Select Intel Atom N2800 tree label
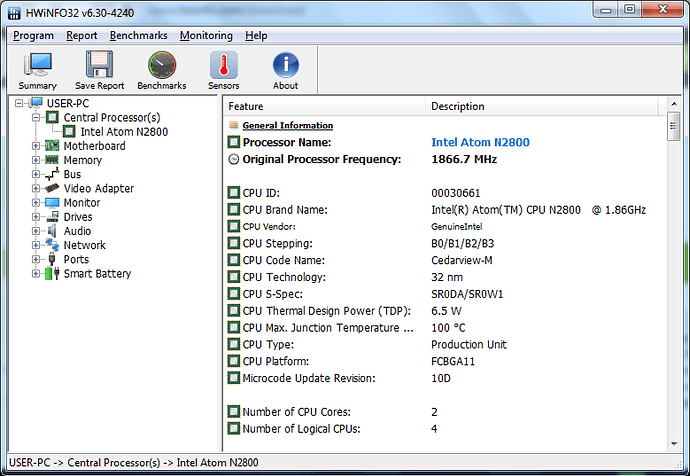Image resolution: width=690 pixels, height=476 pixels. pos(124,132)
